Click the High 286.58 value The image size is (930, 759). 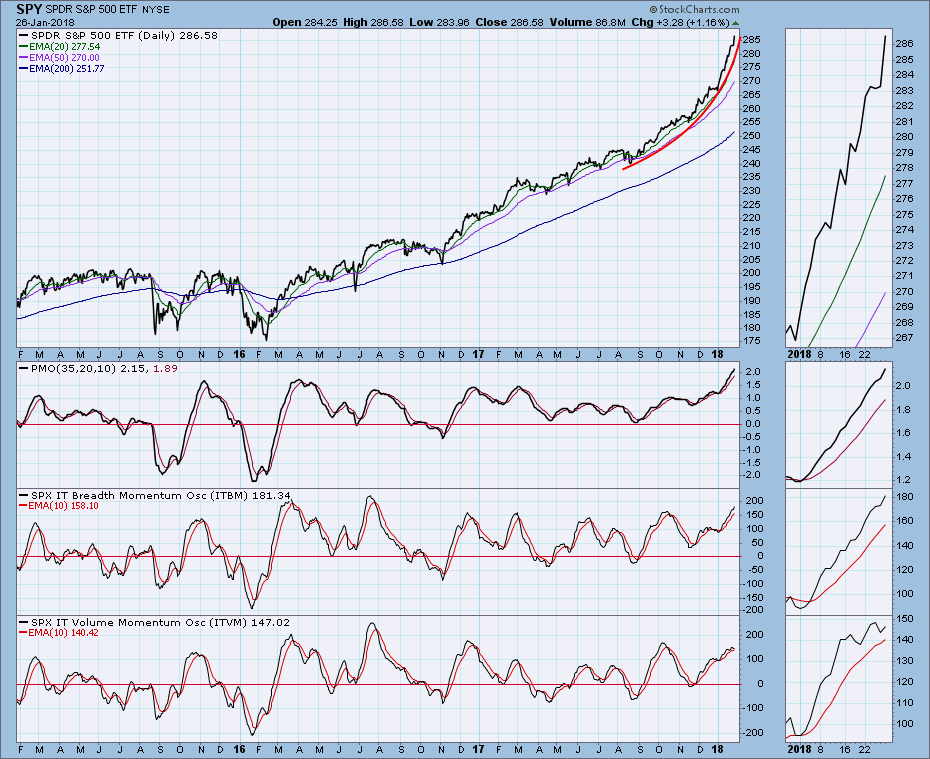pos(373,23)
